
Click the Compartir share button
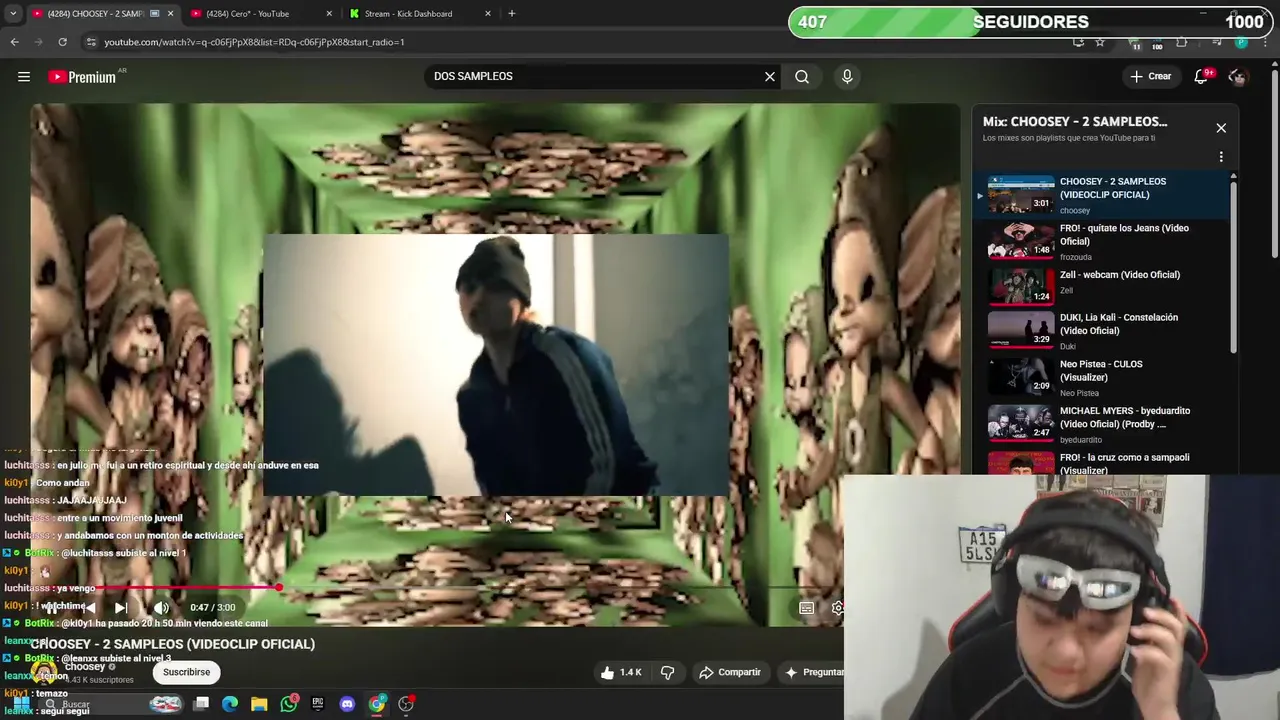[x=730, y=672]
